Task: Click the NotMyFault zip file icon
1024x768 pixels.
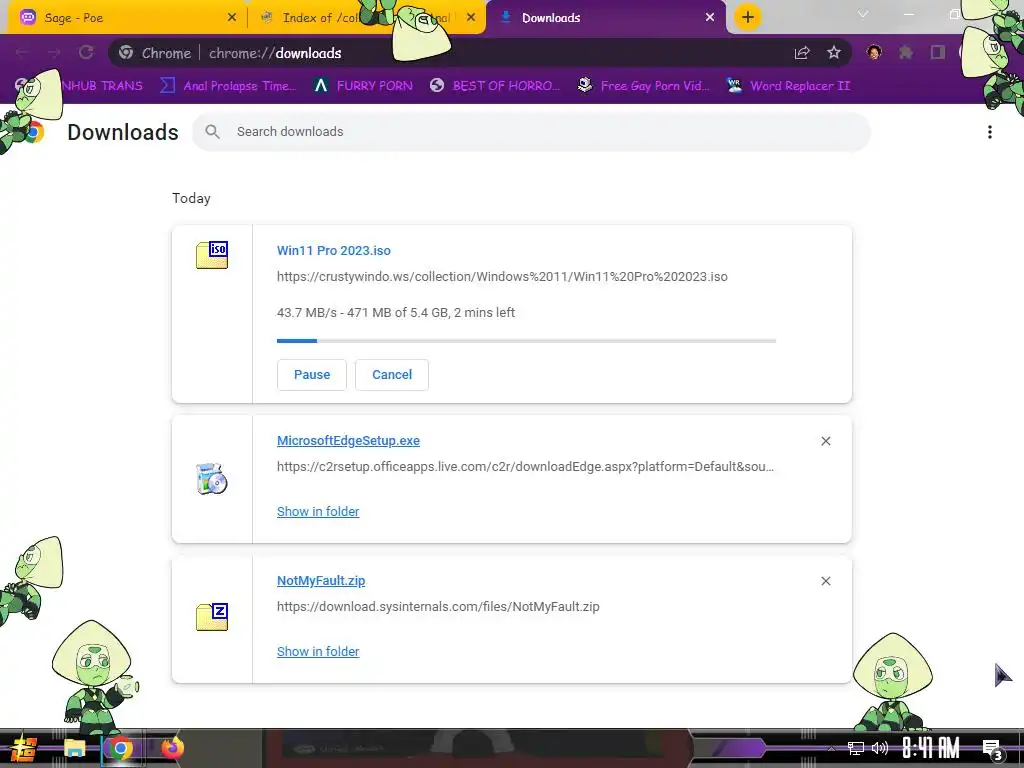Action: point(212,617)
